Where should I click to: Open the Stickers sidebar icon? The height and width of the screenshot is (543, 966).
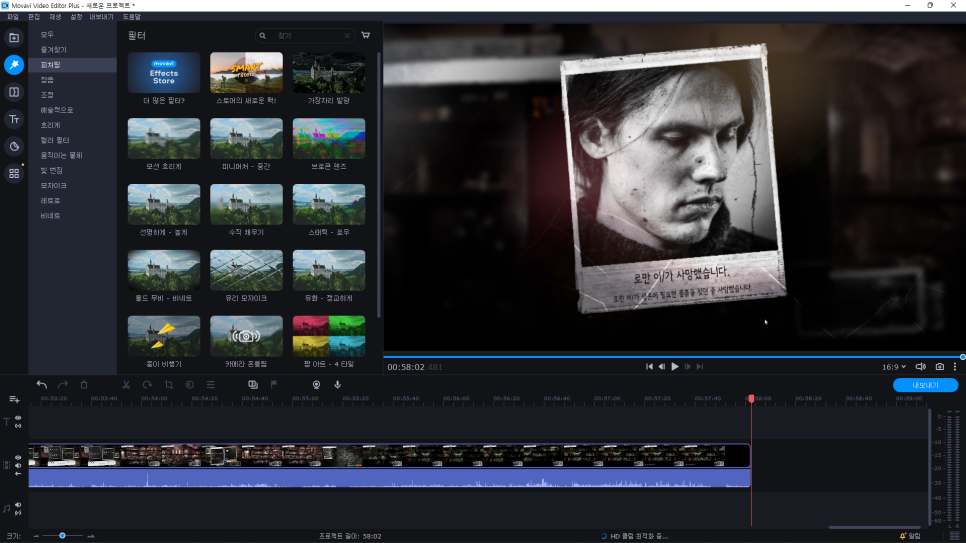coord(14,146)
